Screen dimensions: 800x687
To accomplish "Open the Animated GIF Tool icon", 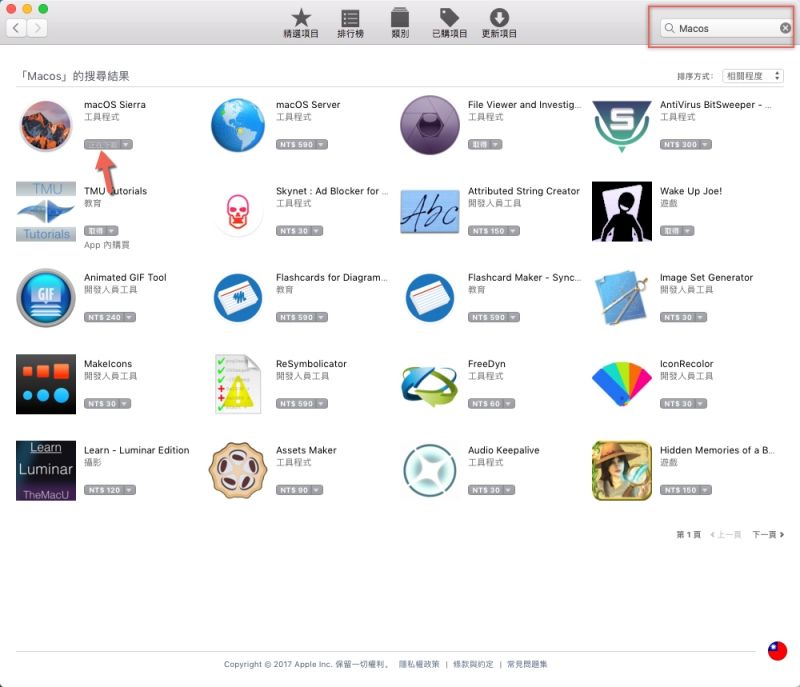I will click(46, 297).
